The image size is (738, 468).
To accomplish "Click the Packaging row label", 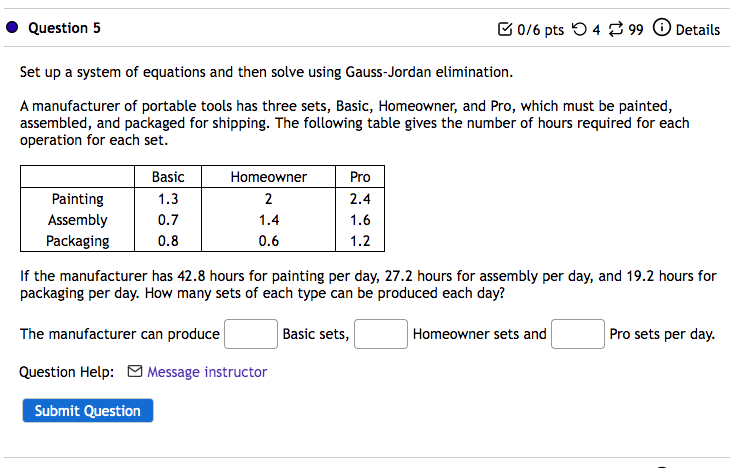I will point(78,240).
